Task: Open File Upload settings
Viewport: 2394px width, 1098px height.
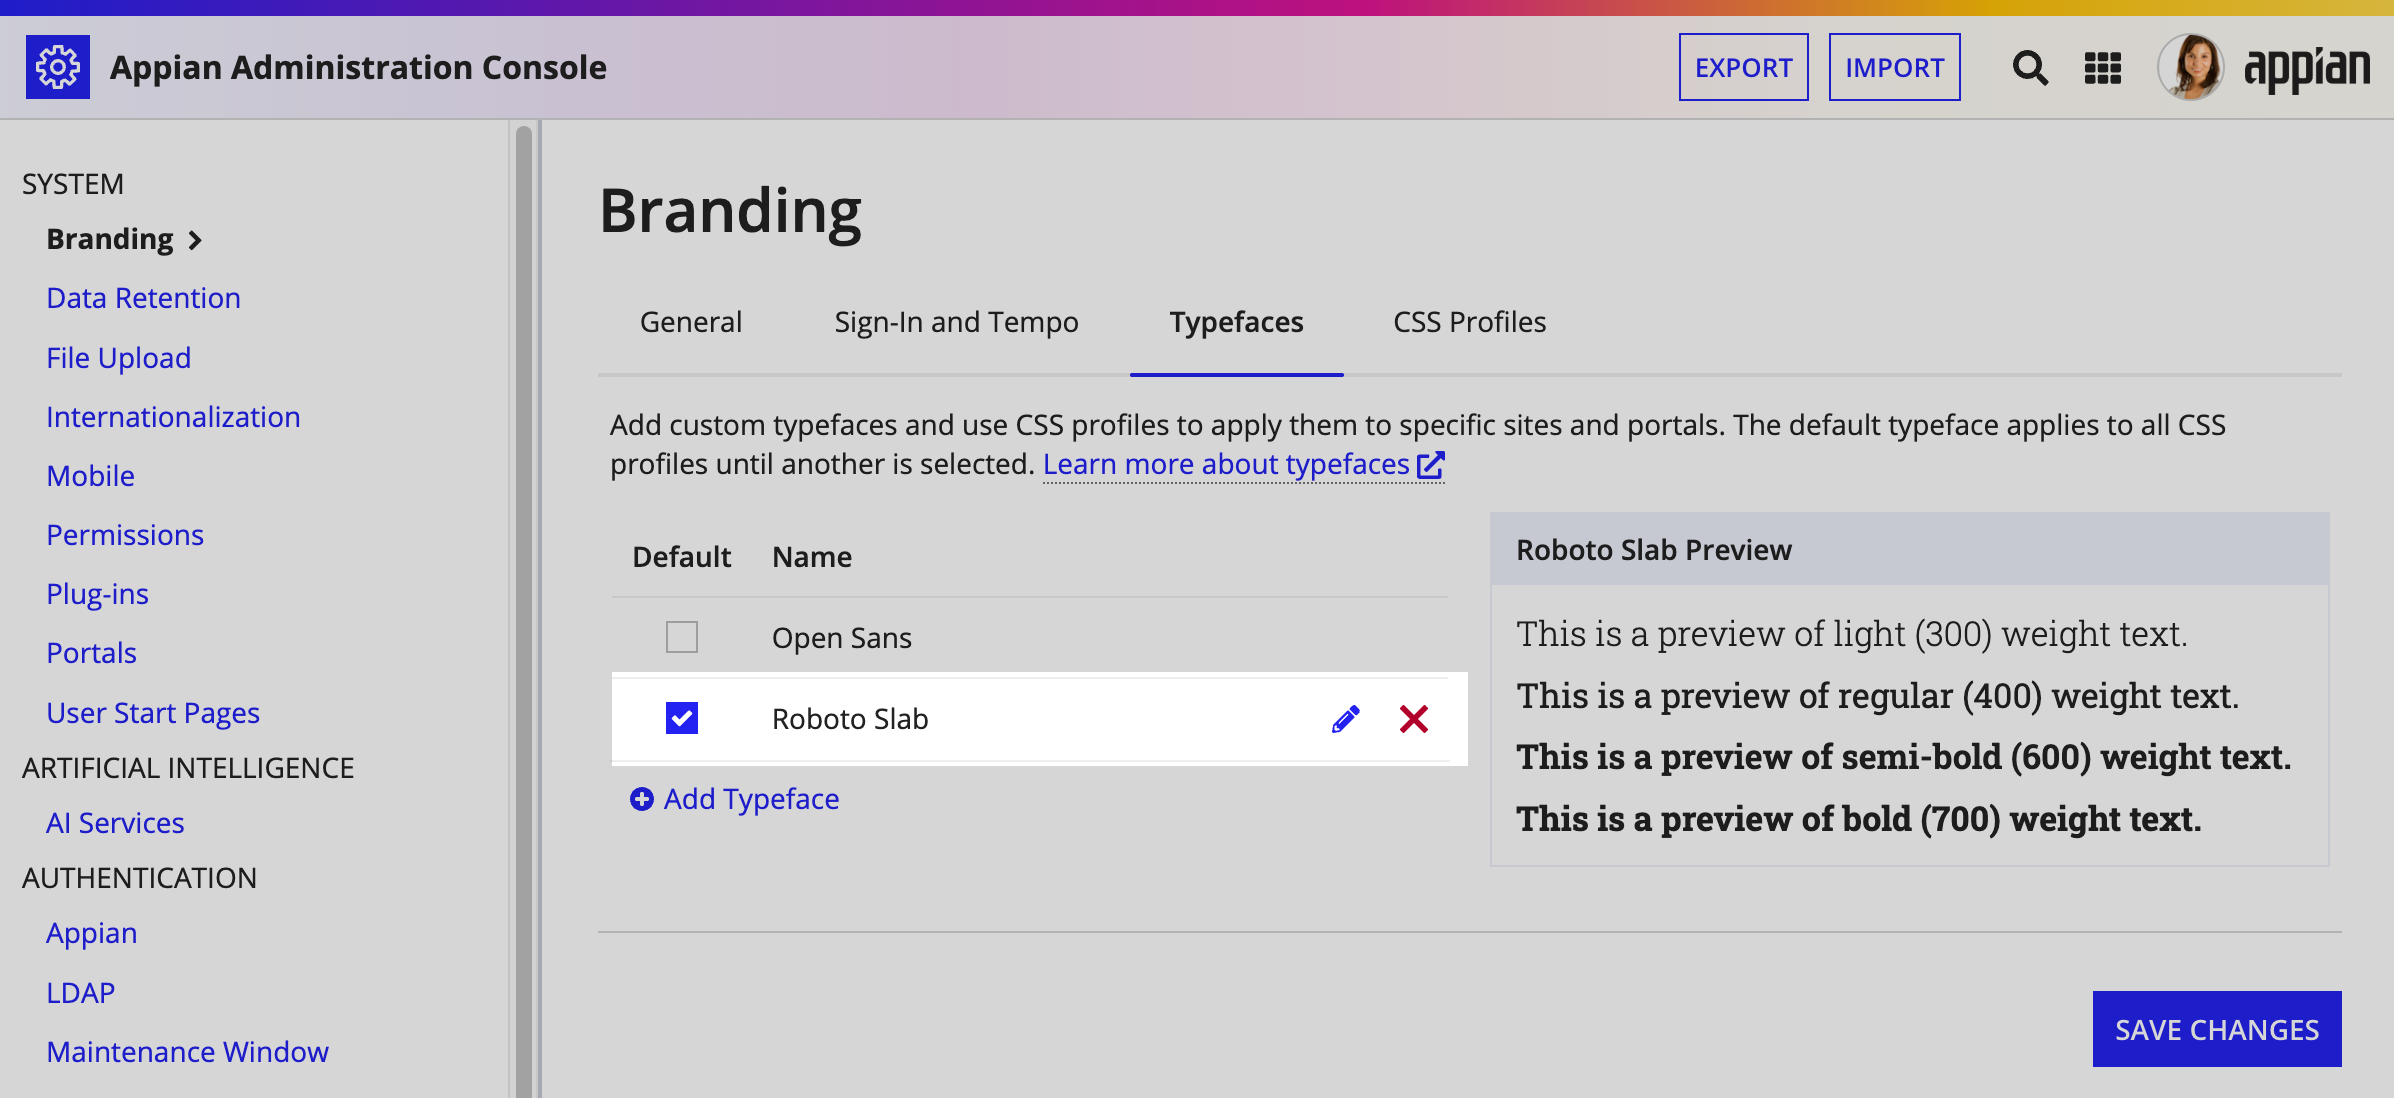Action: (x=119, y=358)
